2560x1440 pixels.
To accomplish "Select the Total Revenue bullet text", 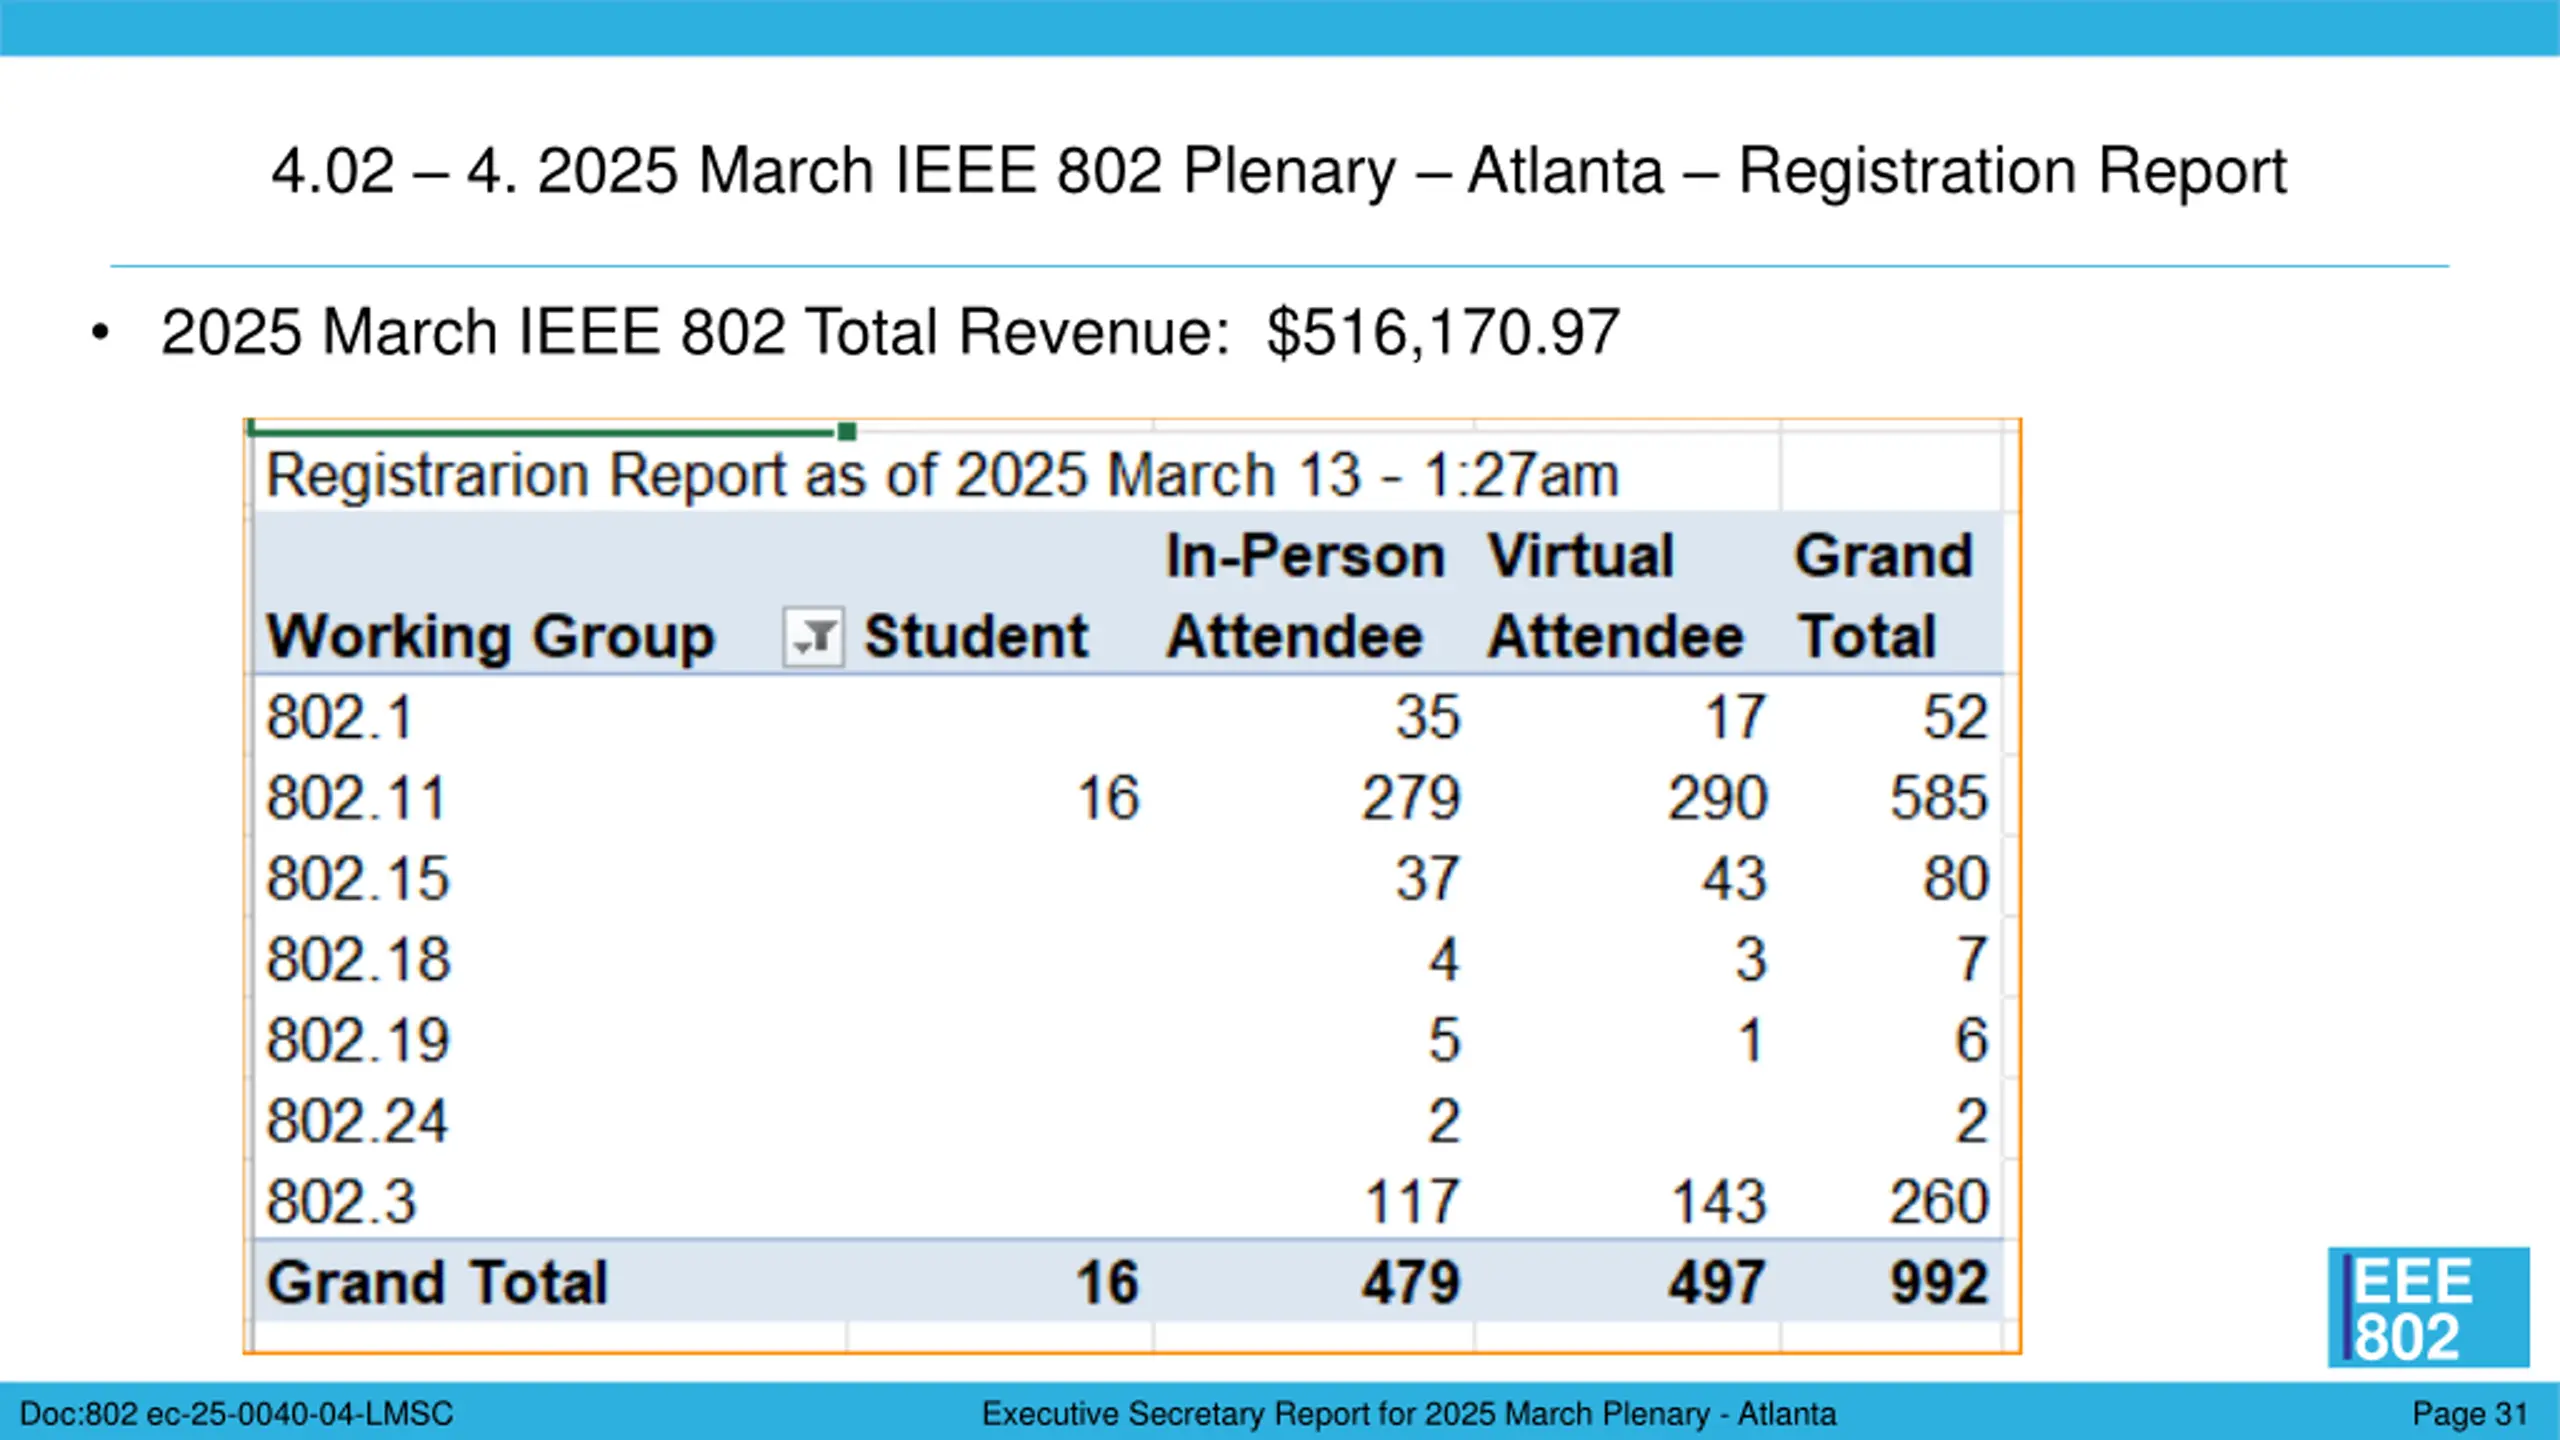I will pyautogui.click(x=890, y=332).
